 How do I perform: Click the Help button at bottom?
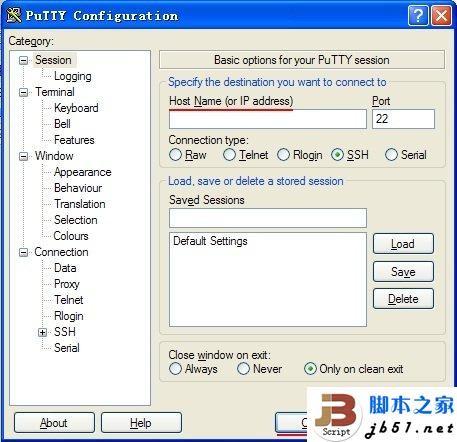pos(141,423)
